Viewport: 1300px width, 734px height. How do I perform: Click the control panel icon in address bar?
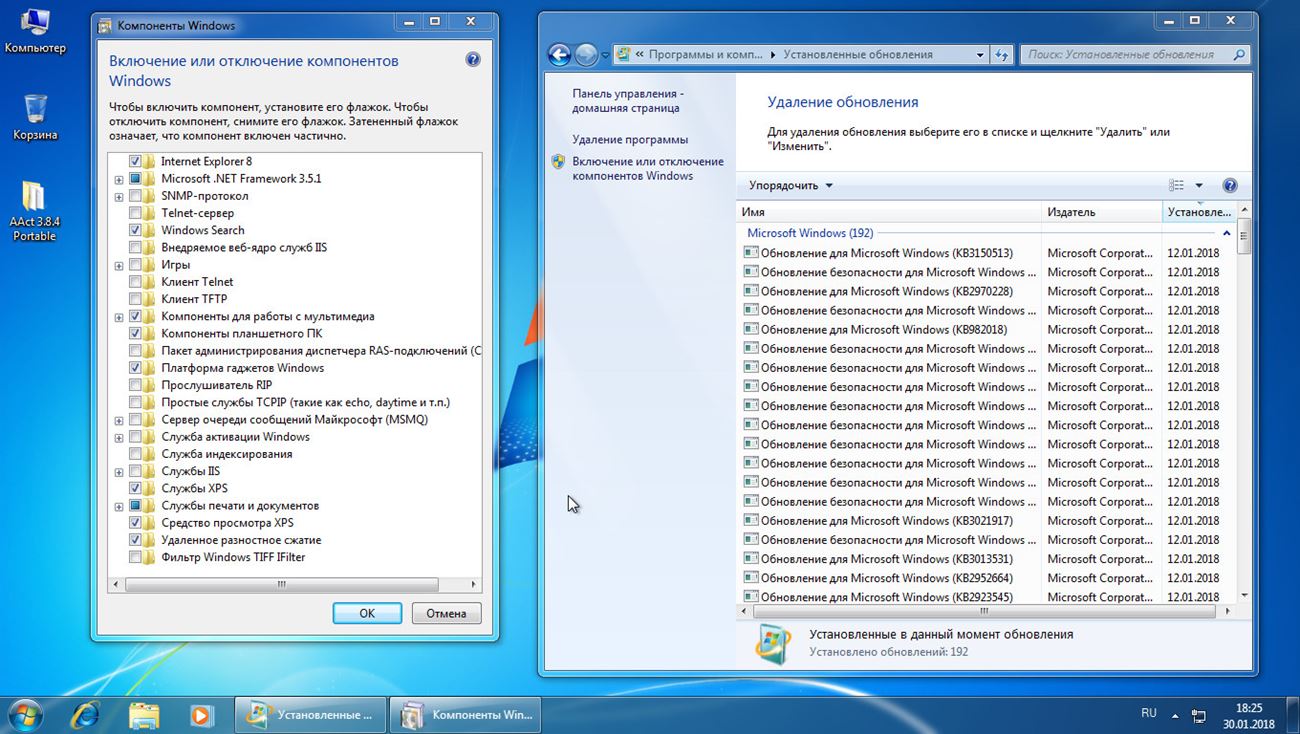623,55
